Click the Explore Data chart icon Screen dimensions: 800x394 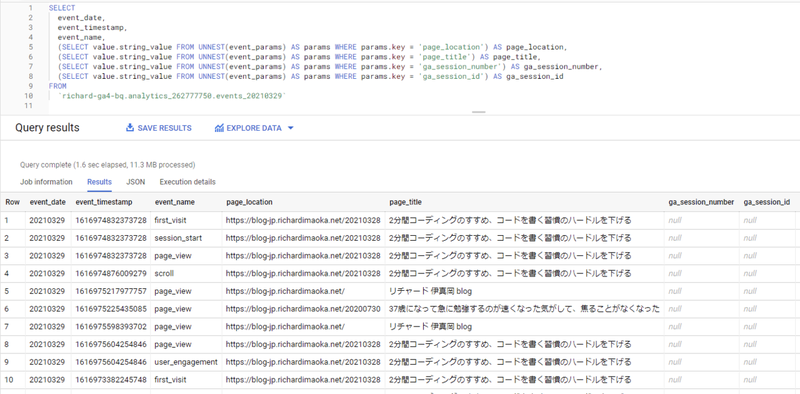pyautogui.click(x=219, y=128)
